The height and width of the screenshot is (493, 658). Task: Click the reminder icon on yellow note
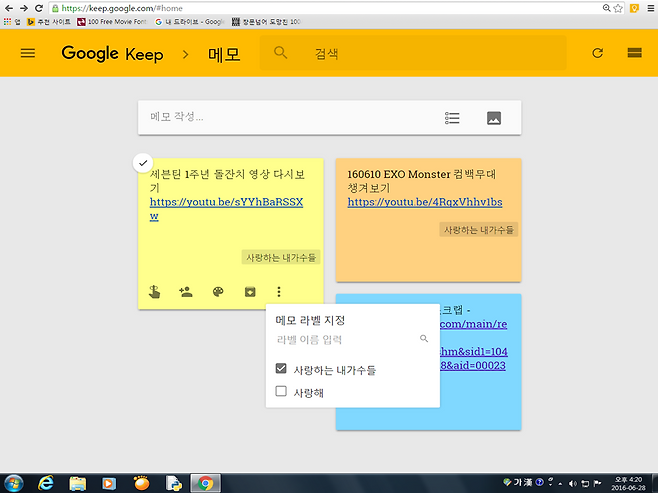coord(154,292)
